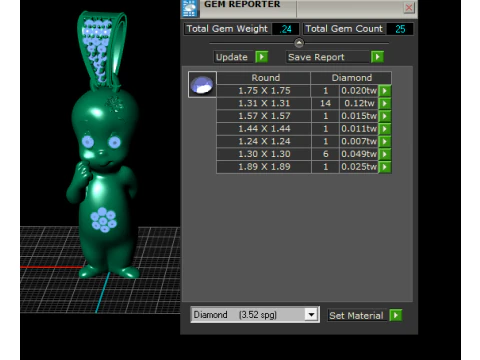This screenshot has width=480, height=360.
Task: Click the Gem Reporter icon in title bar
Action: pyautogui.click(x=190, y=8)
